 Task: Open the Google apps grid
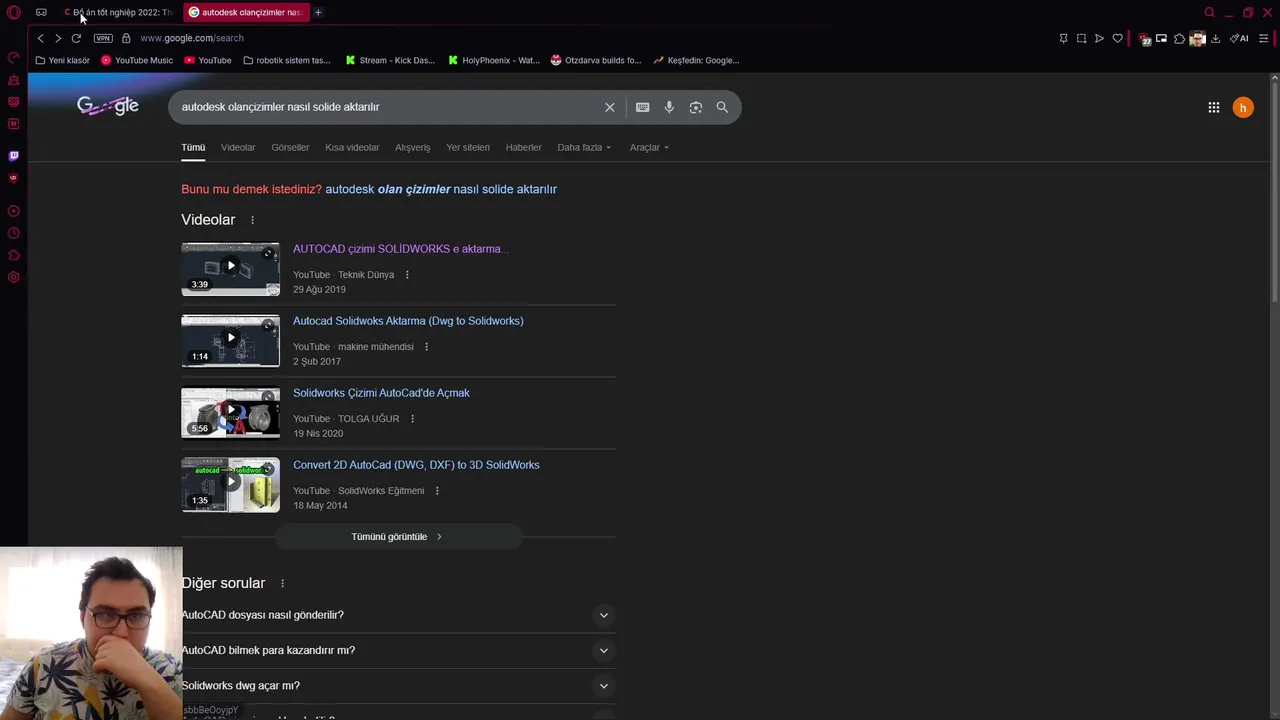tap(1214, 107)
